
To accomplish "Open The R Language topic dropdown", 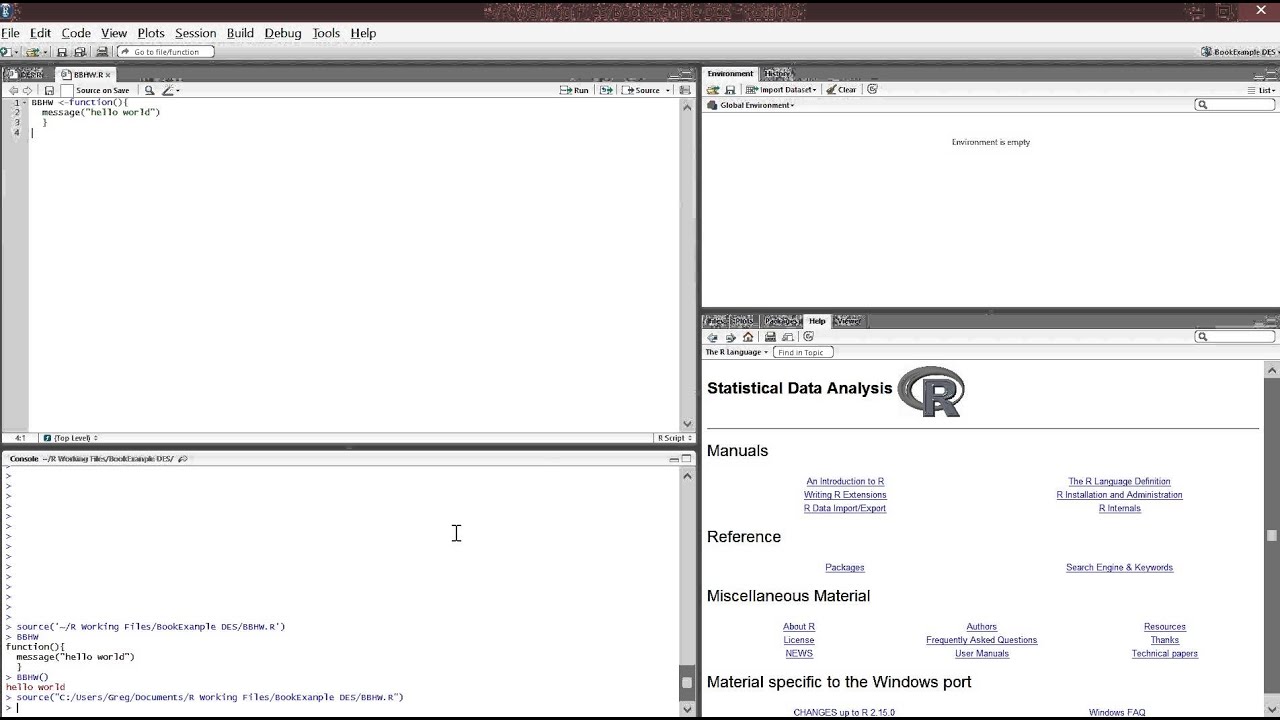I will (x=737, y=352).
